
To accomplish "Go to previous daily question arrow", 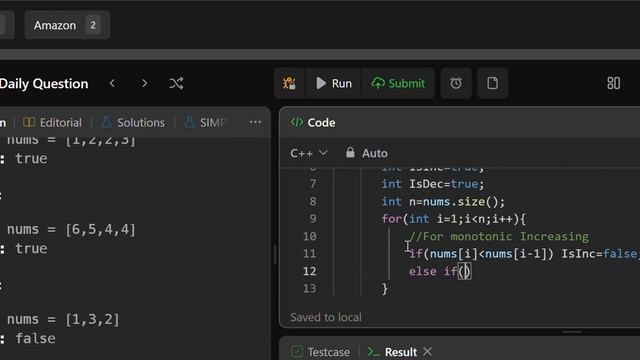I will click(x=112, y=83).
